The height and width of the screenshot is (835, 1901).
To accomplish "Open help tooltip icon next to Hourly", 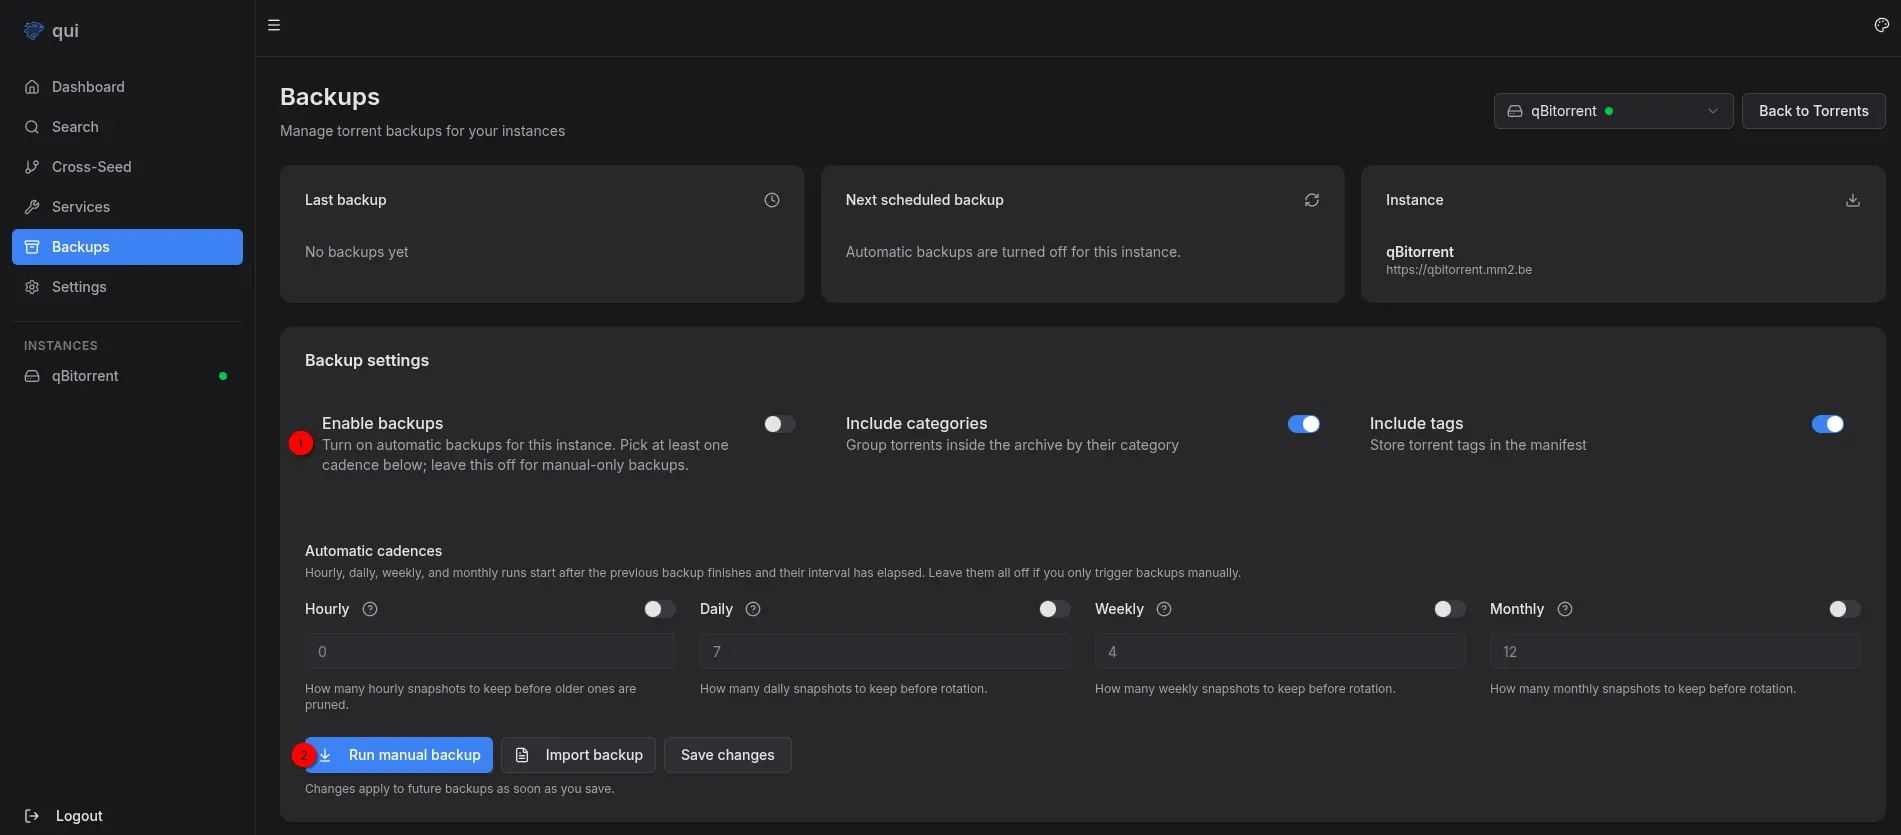I will (370, 609).
